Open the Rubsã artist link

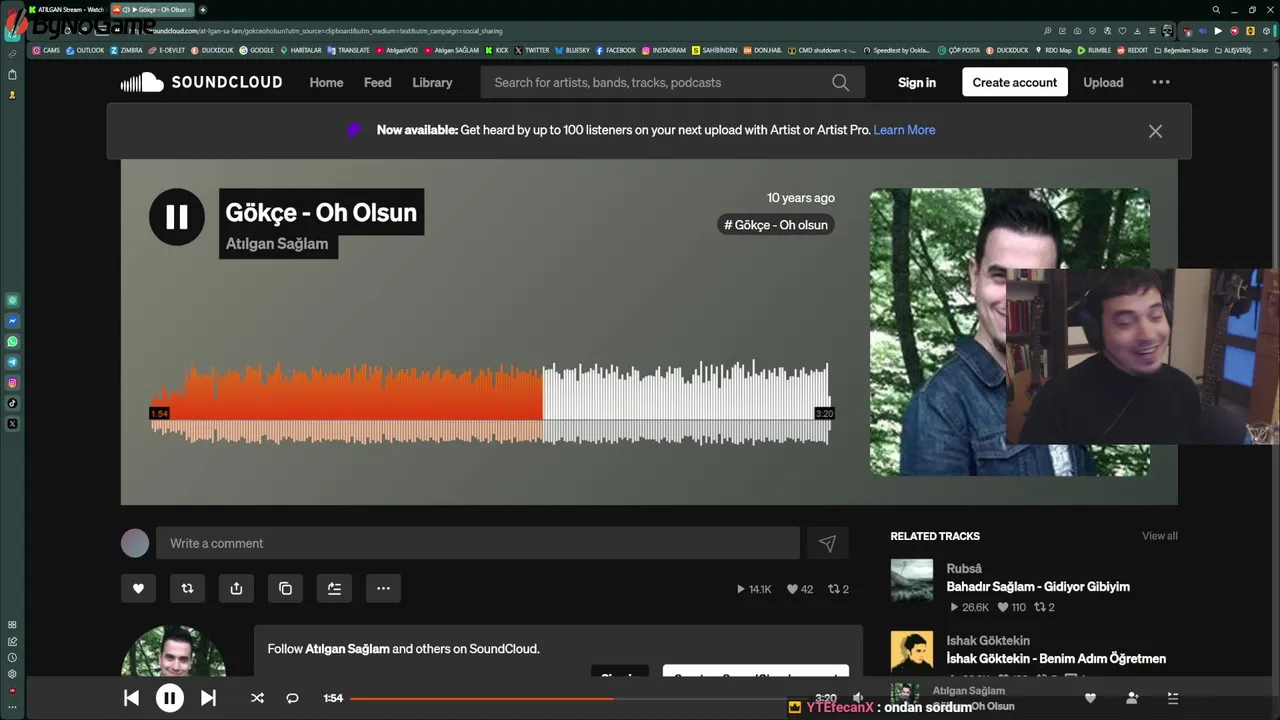pyautogui.click(x=964, y=568)
